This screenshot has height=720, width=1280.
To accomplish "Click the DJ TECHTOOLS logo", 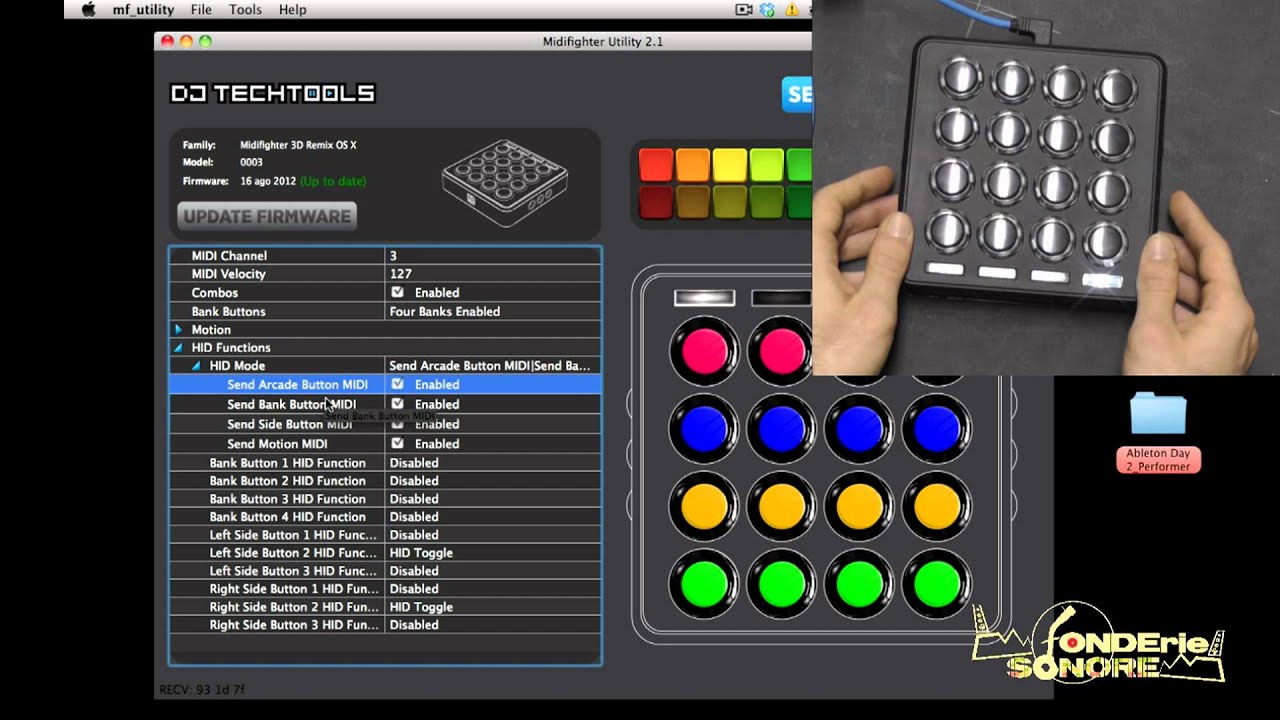I will [272, 94].
